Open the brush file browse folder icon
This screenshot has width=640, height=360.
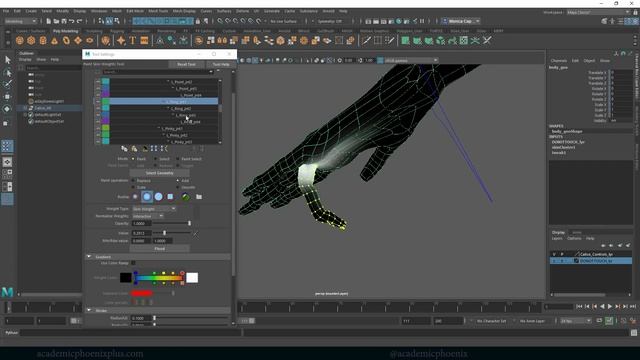click(199, 197)
